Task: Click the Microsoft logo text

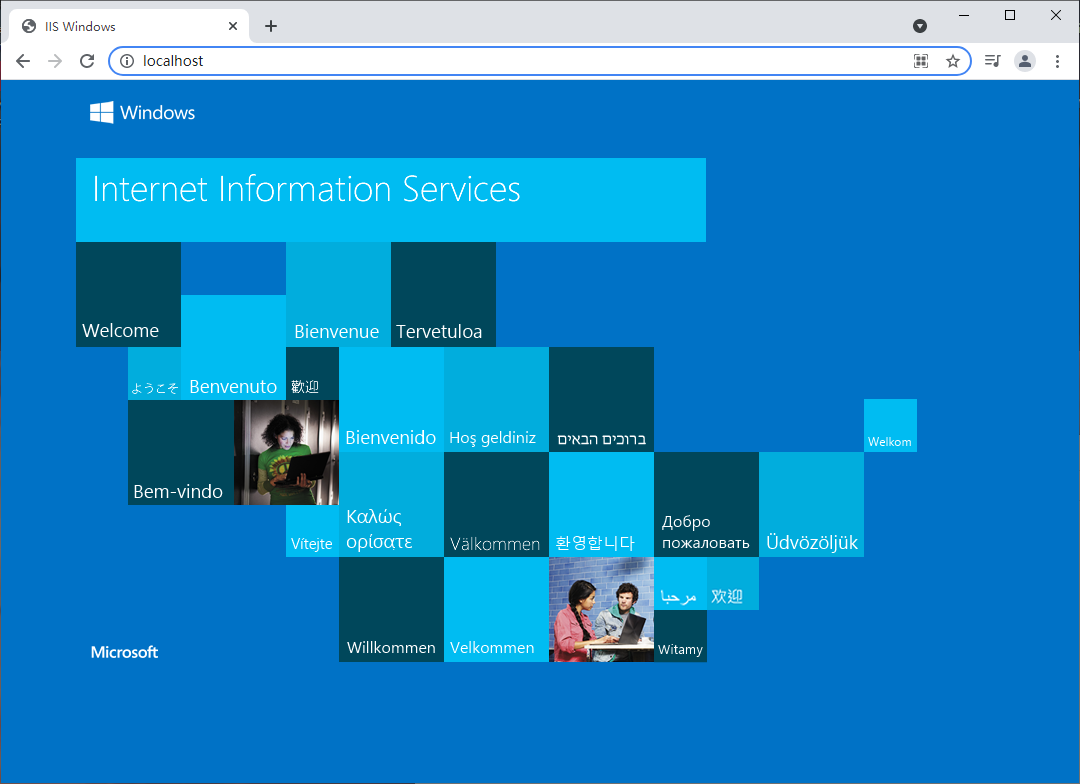Action: 124,652
